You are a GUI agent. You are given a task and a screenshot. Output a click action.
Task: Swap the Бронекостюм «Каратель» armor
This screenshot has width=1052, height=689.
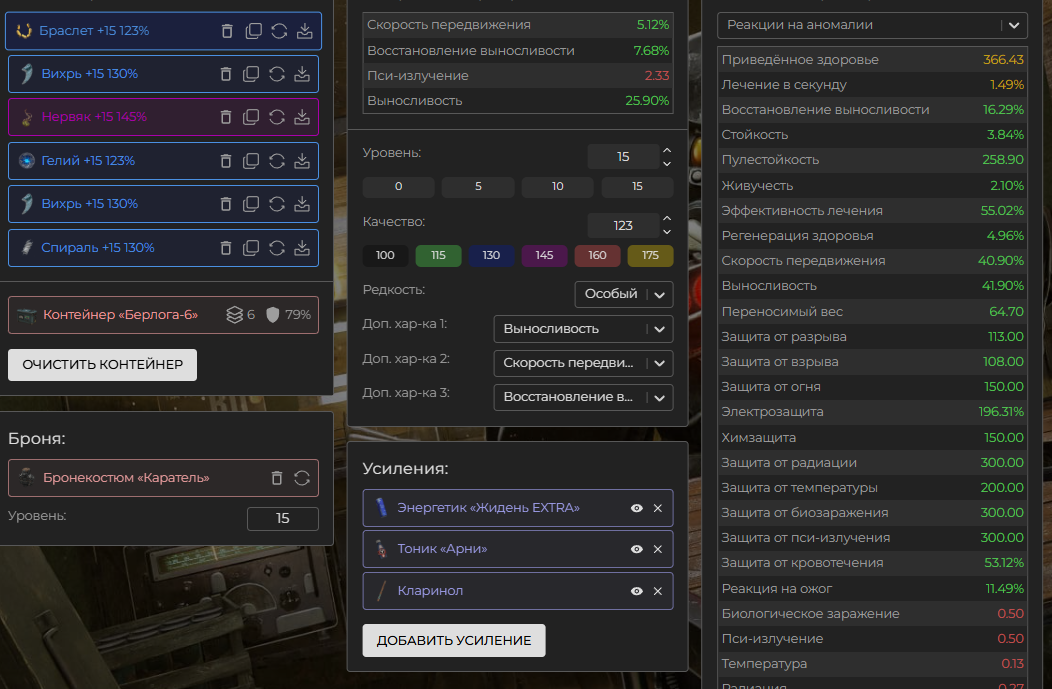302,478
